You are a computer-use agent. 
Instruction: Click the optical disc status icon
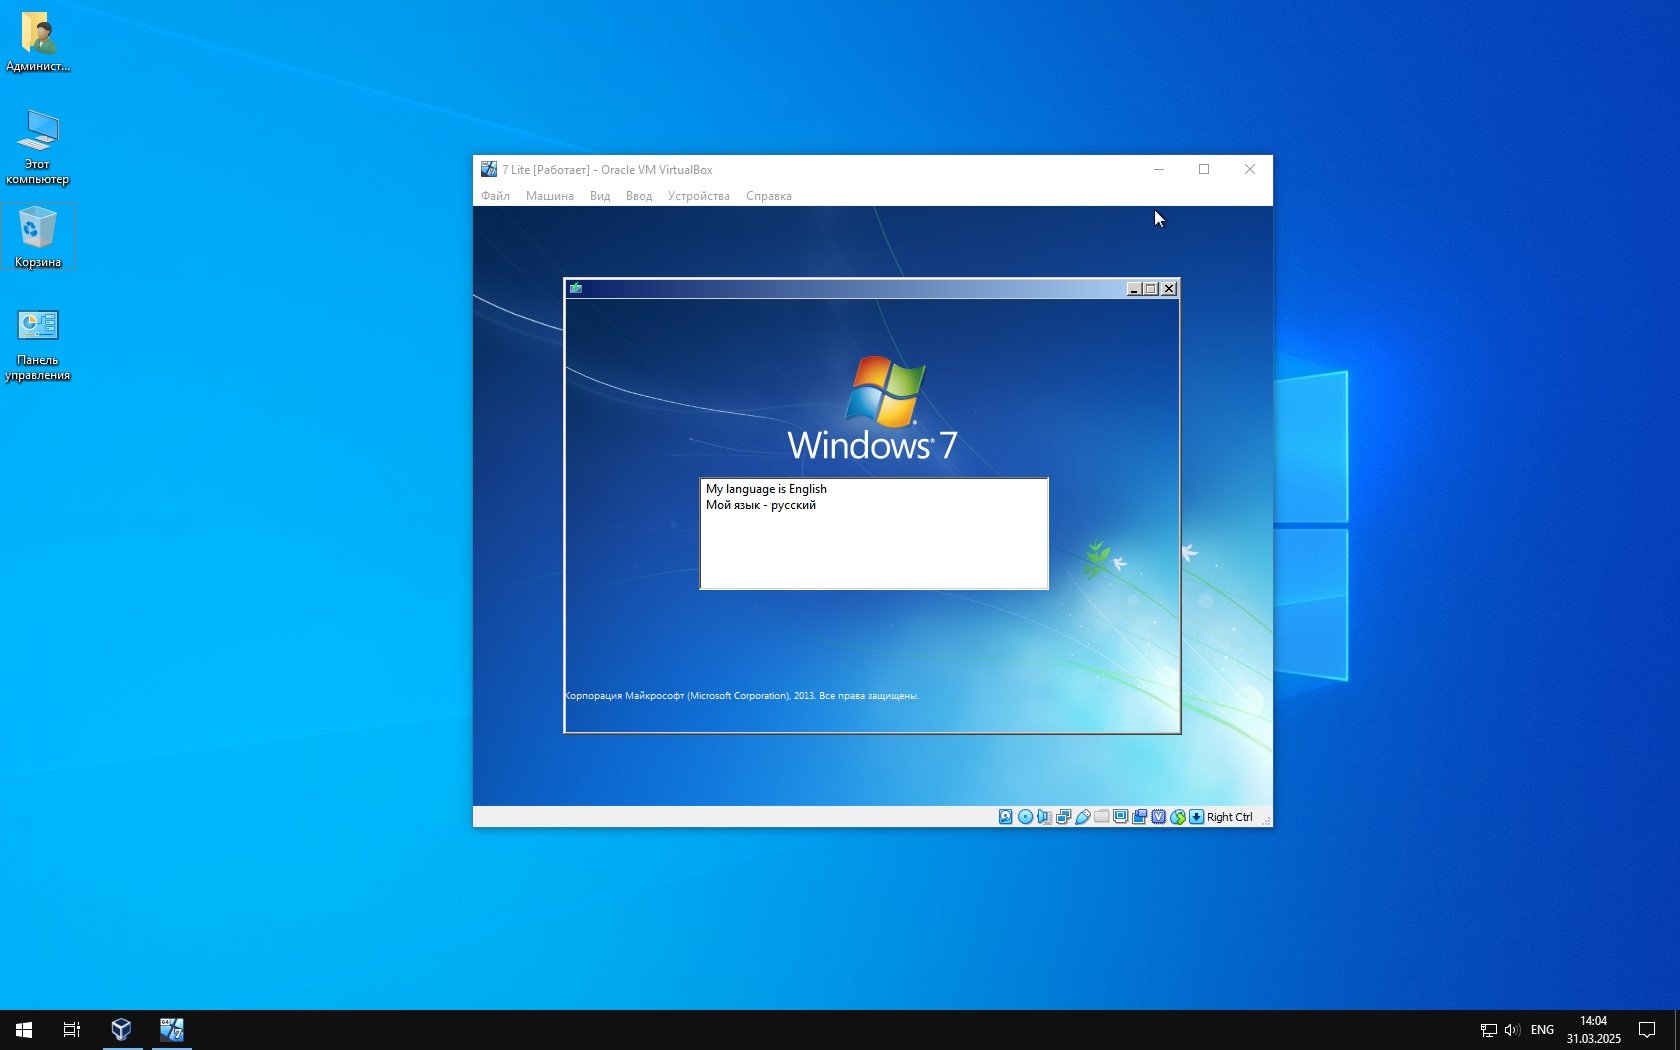point(1025,817)
